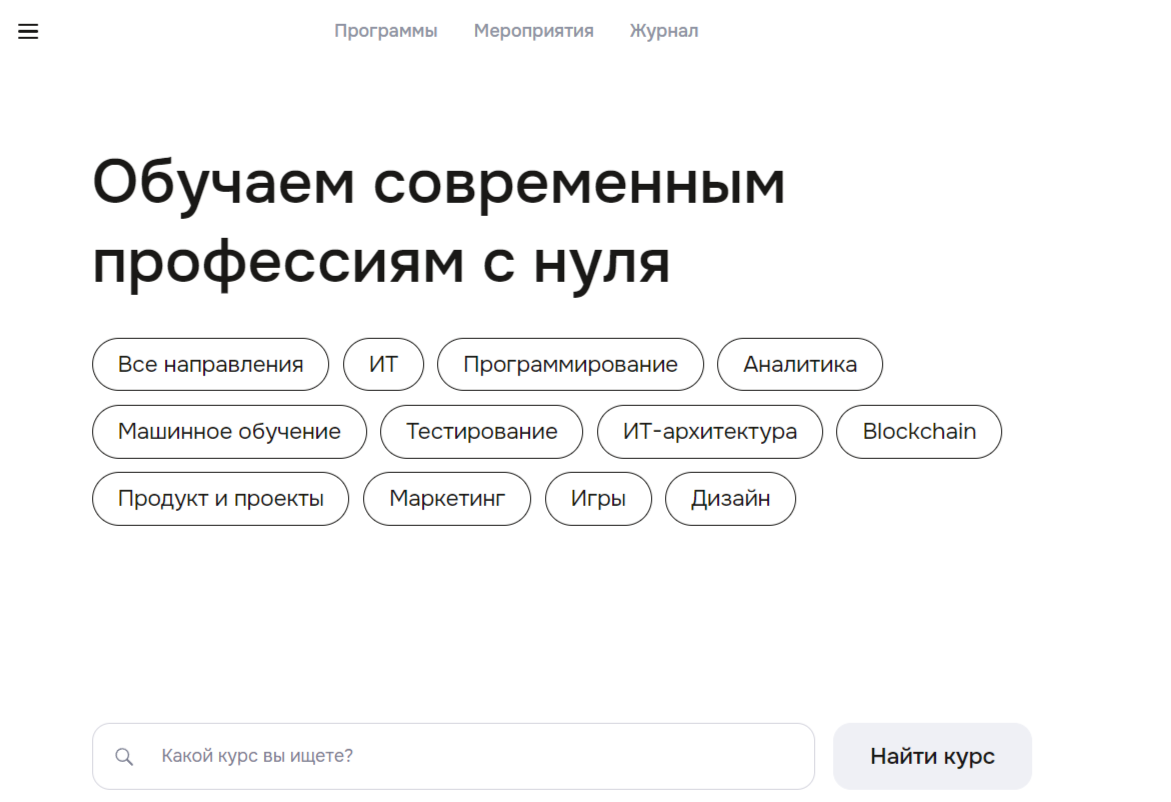Viewport: 1171px width, 802px height.
Task: Click the magnifier icon in search field
Action: click(x=124, y=757)
